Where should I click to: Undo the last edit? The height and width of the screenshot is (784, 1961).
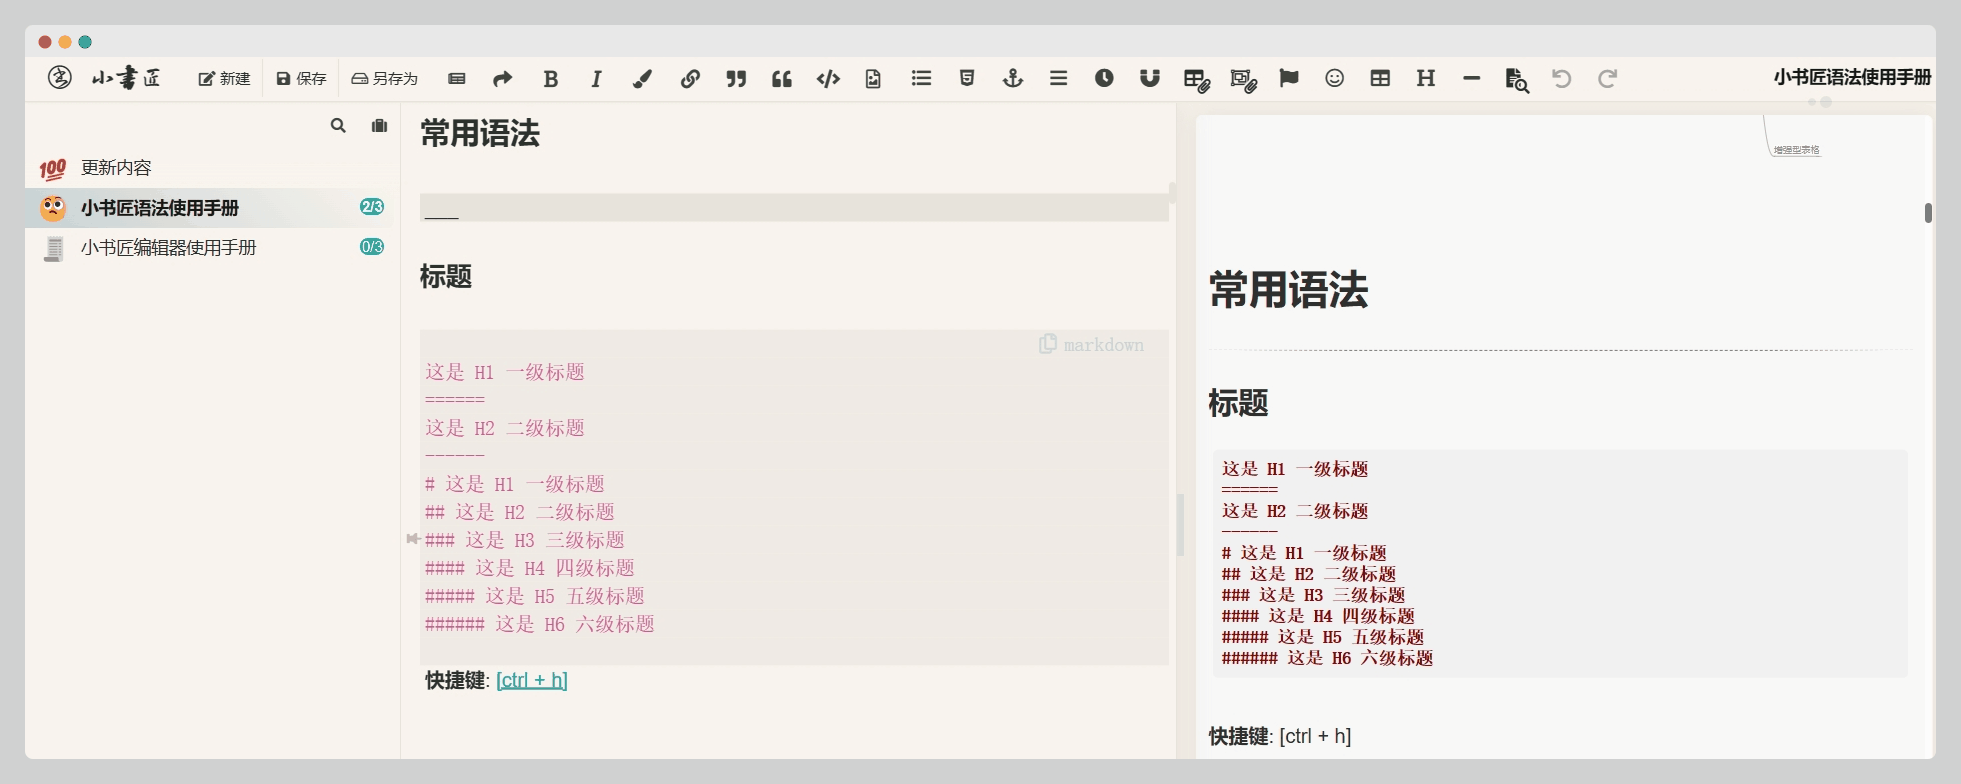click(1562, 78)
